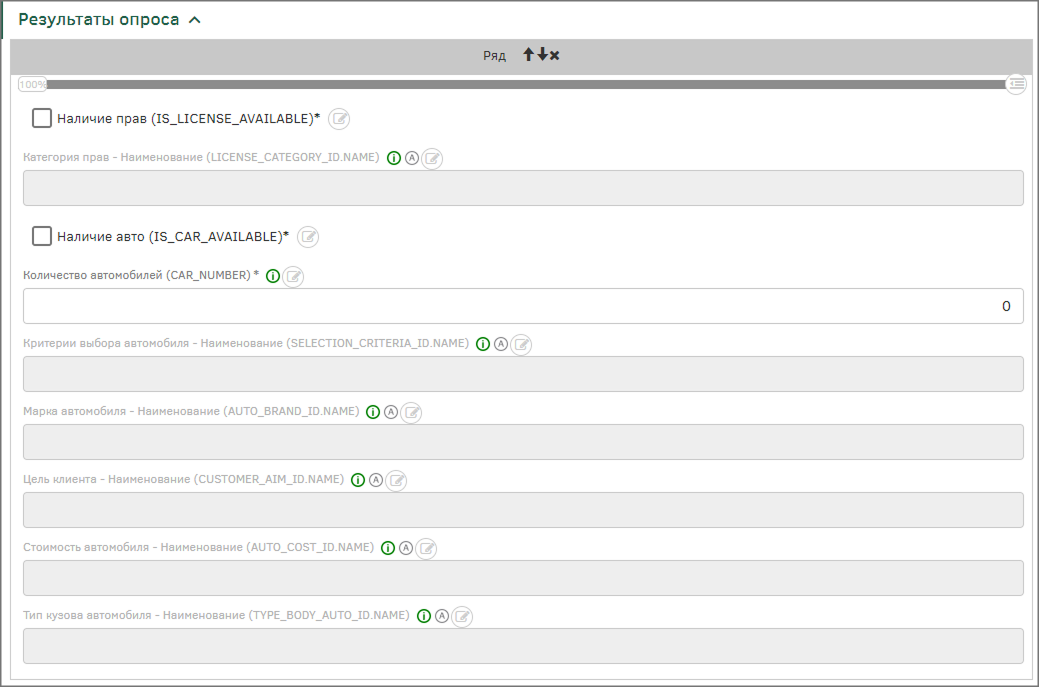The height and width of the screenshot is (687, 1039).
Task: Click move row down arrow icon
Action: (x=542, y=55)
